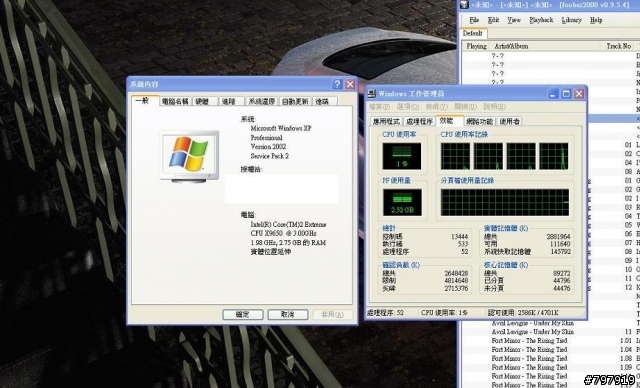Select the 一般 tab in 系統內容

(x=144, y=100)
